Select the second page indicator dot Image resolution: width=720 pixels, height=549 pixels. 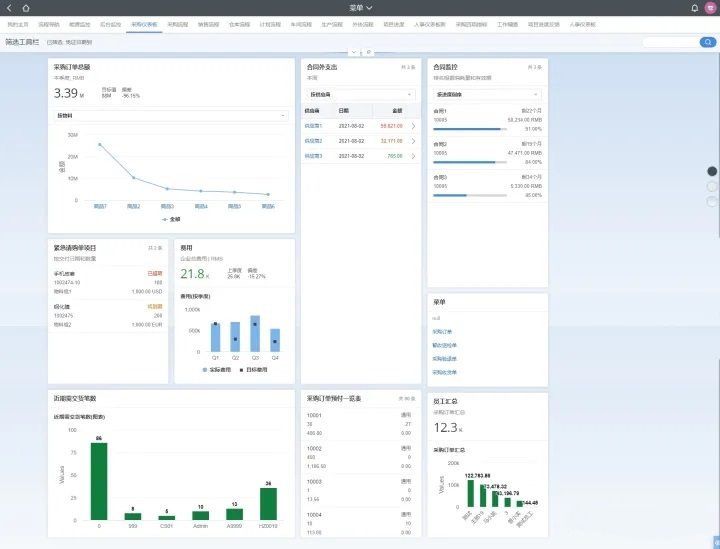pos(712,186)
